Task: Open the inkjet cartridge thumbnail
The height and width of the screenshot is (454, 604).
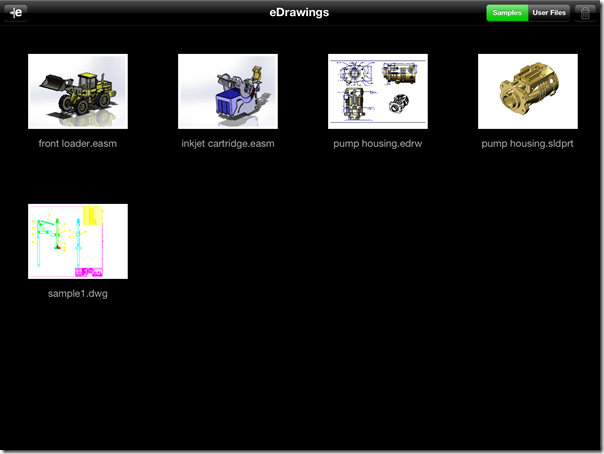Action: click(228, 91)
